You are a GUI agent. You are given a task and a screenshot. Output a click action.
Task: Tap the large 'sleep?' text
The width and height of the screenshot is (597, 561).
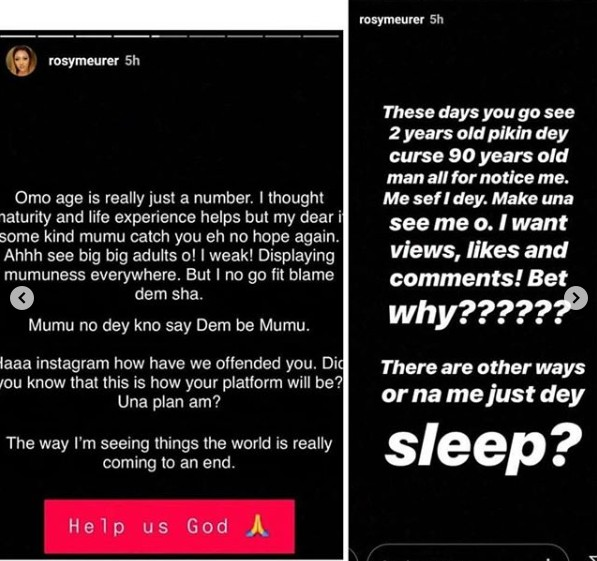tap(483, 447)
